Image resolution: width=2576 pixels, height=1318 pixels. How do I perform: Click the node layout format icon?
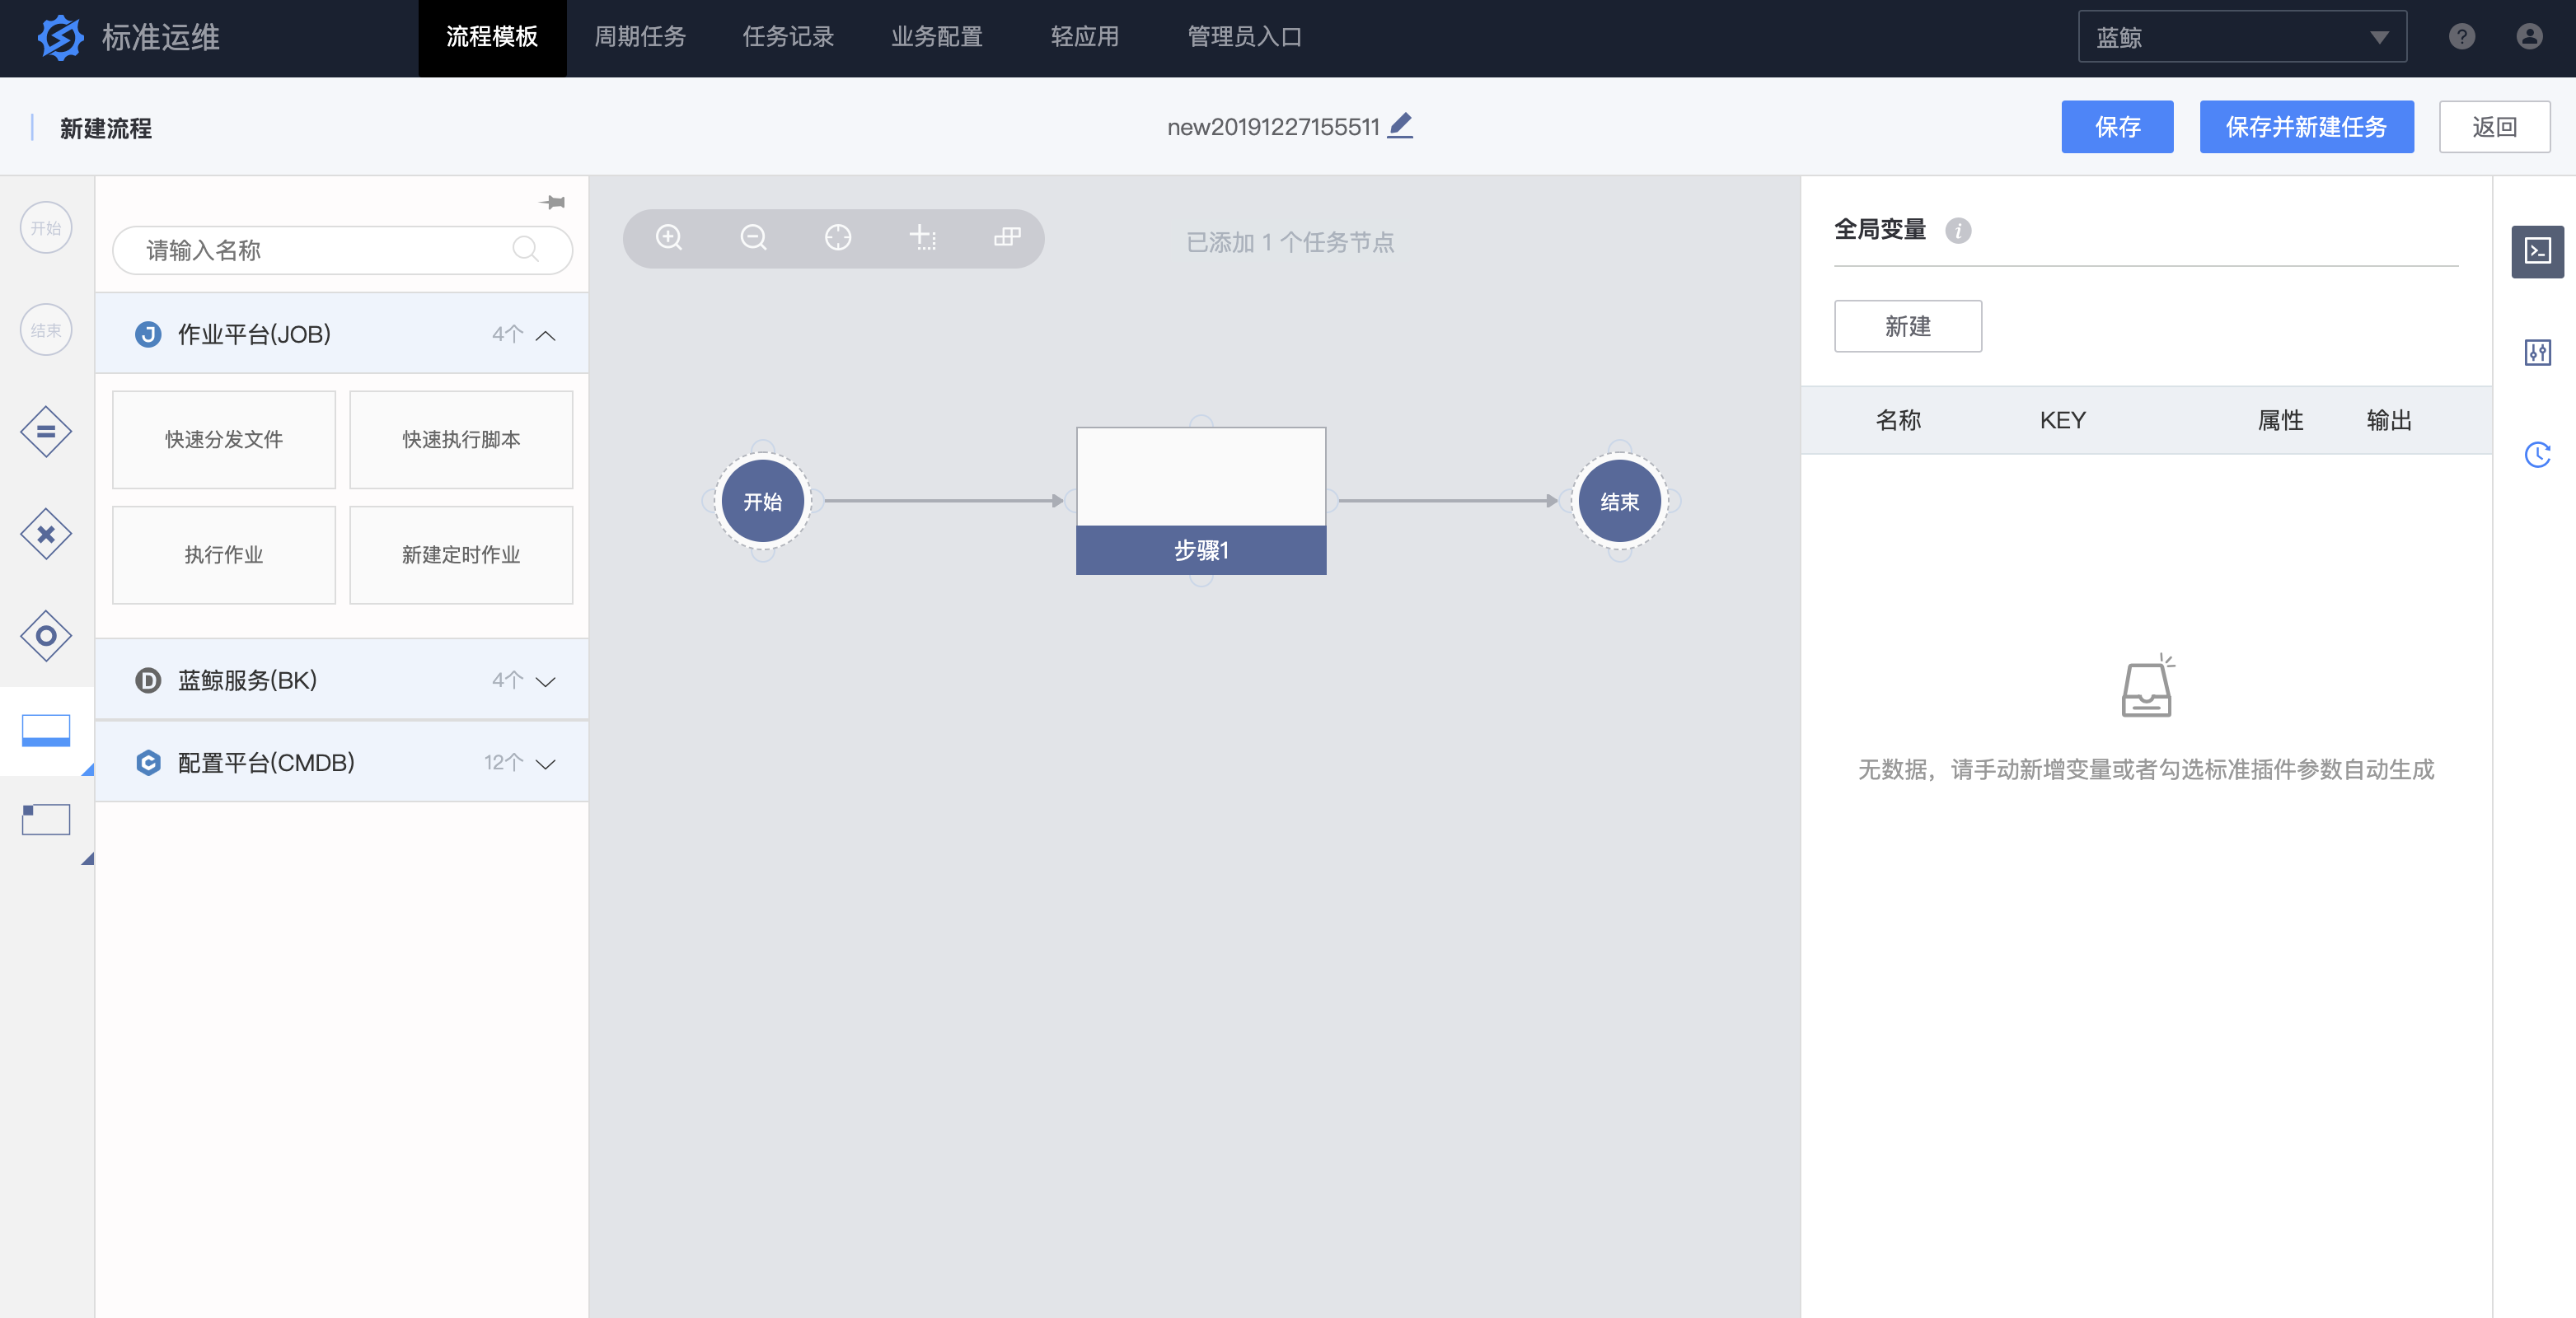tap(1006, 238)
